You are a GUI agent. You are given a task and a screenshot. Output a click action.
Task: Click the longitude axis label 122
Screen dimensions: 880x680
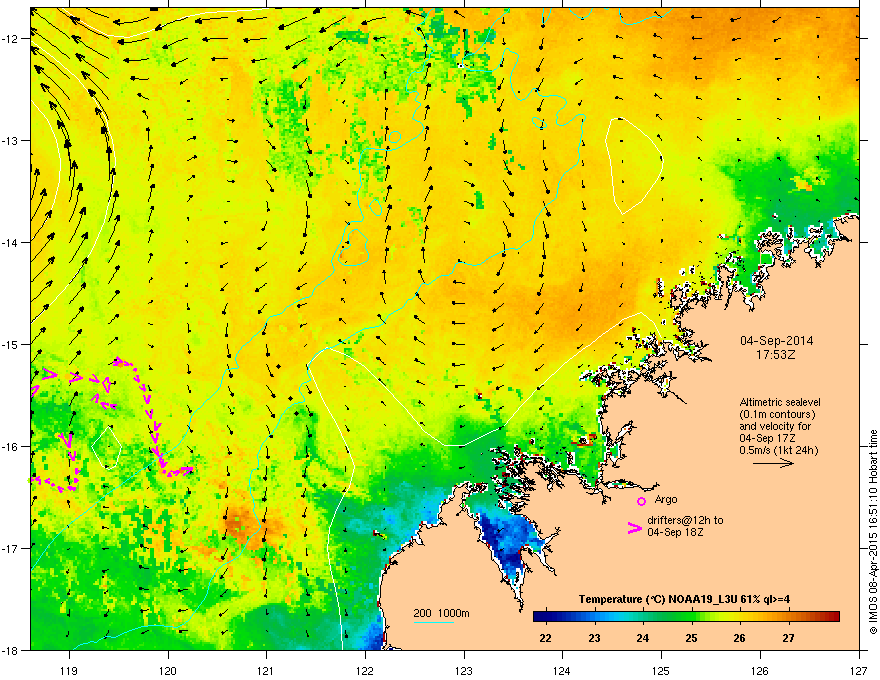[365, 670]
